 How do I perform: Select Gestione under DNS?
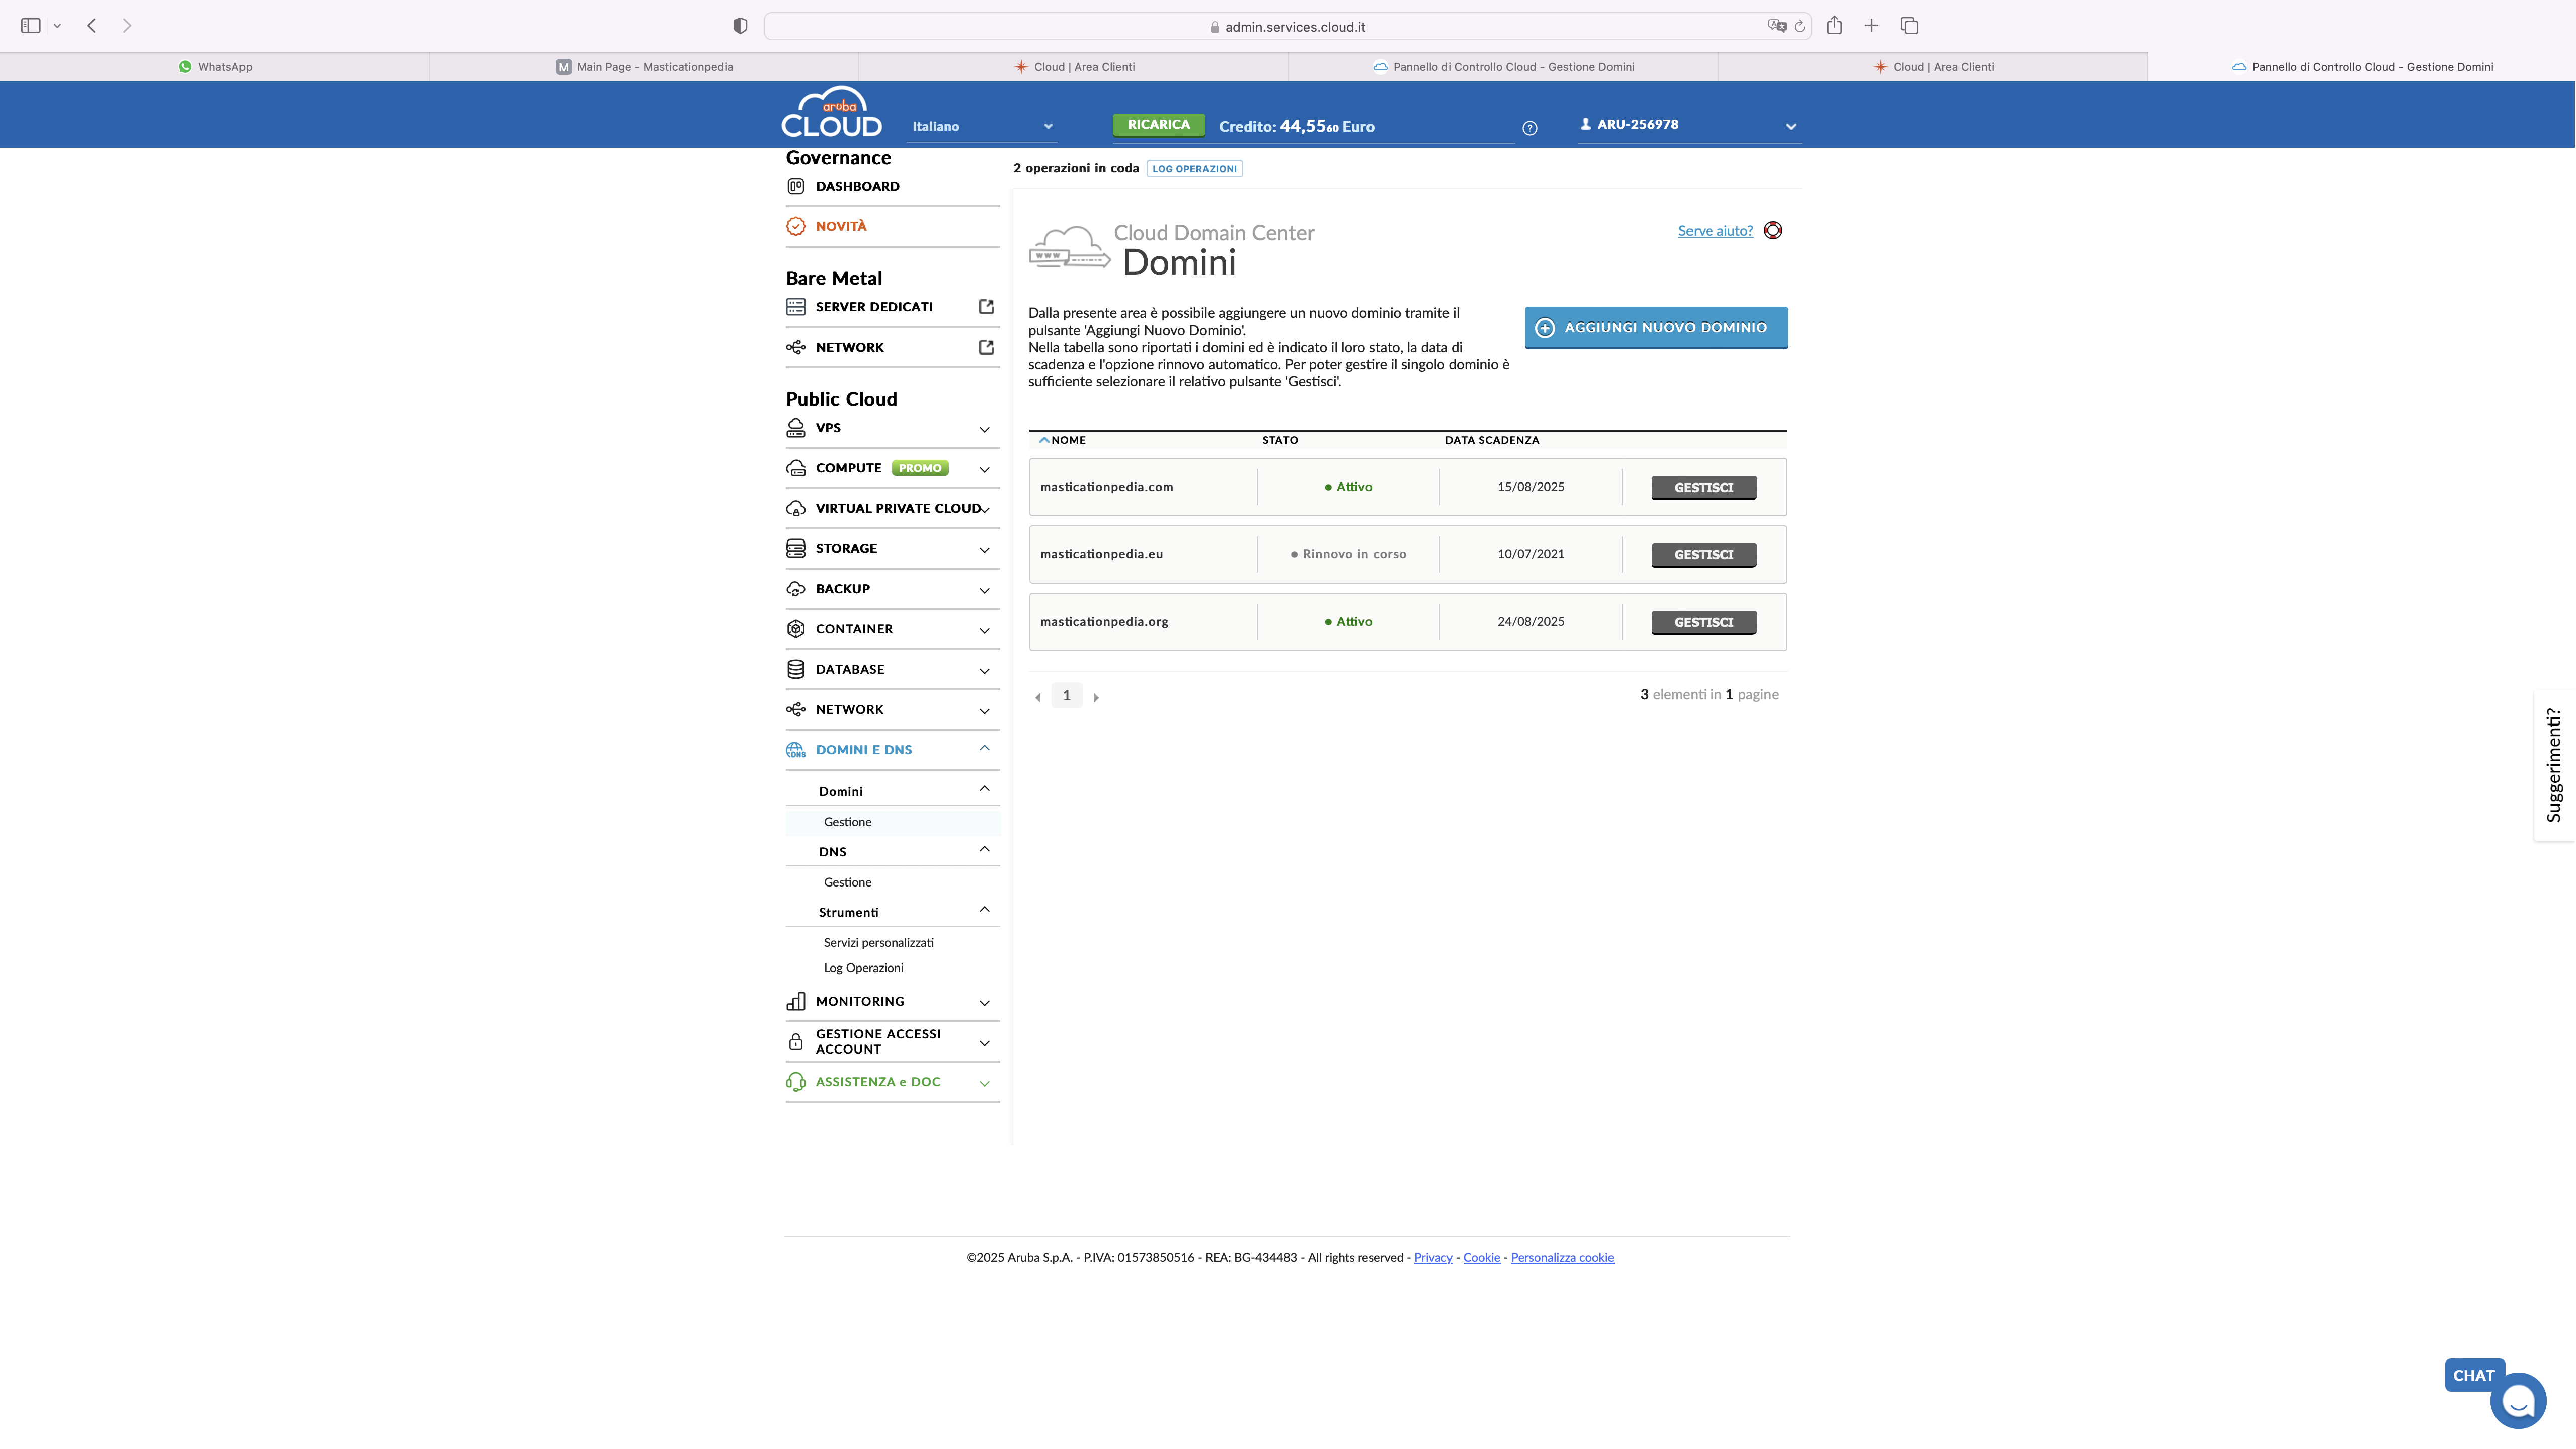point(847,882)
